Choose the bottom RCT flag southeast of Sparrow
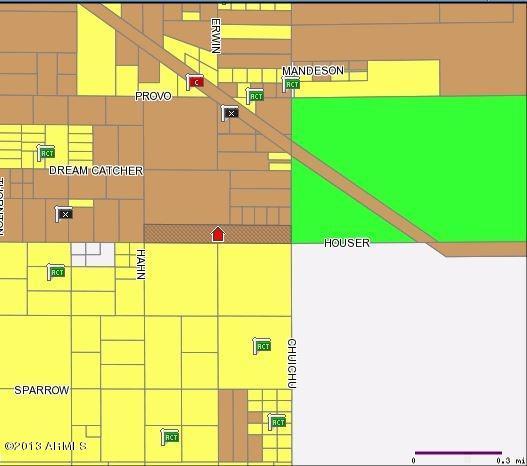The width and height of the screenshot is (527, 466). click(x=170, y=437)
